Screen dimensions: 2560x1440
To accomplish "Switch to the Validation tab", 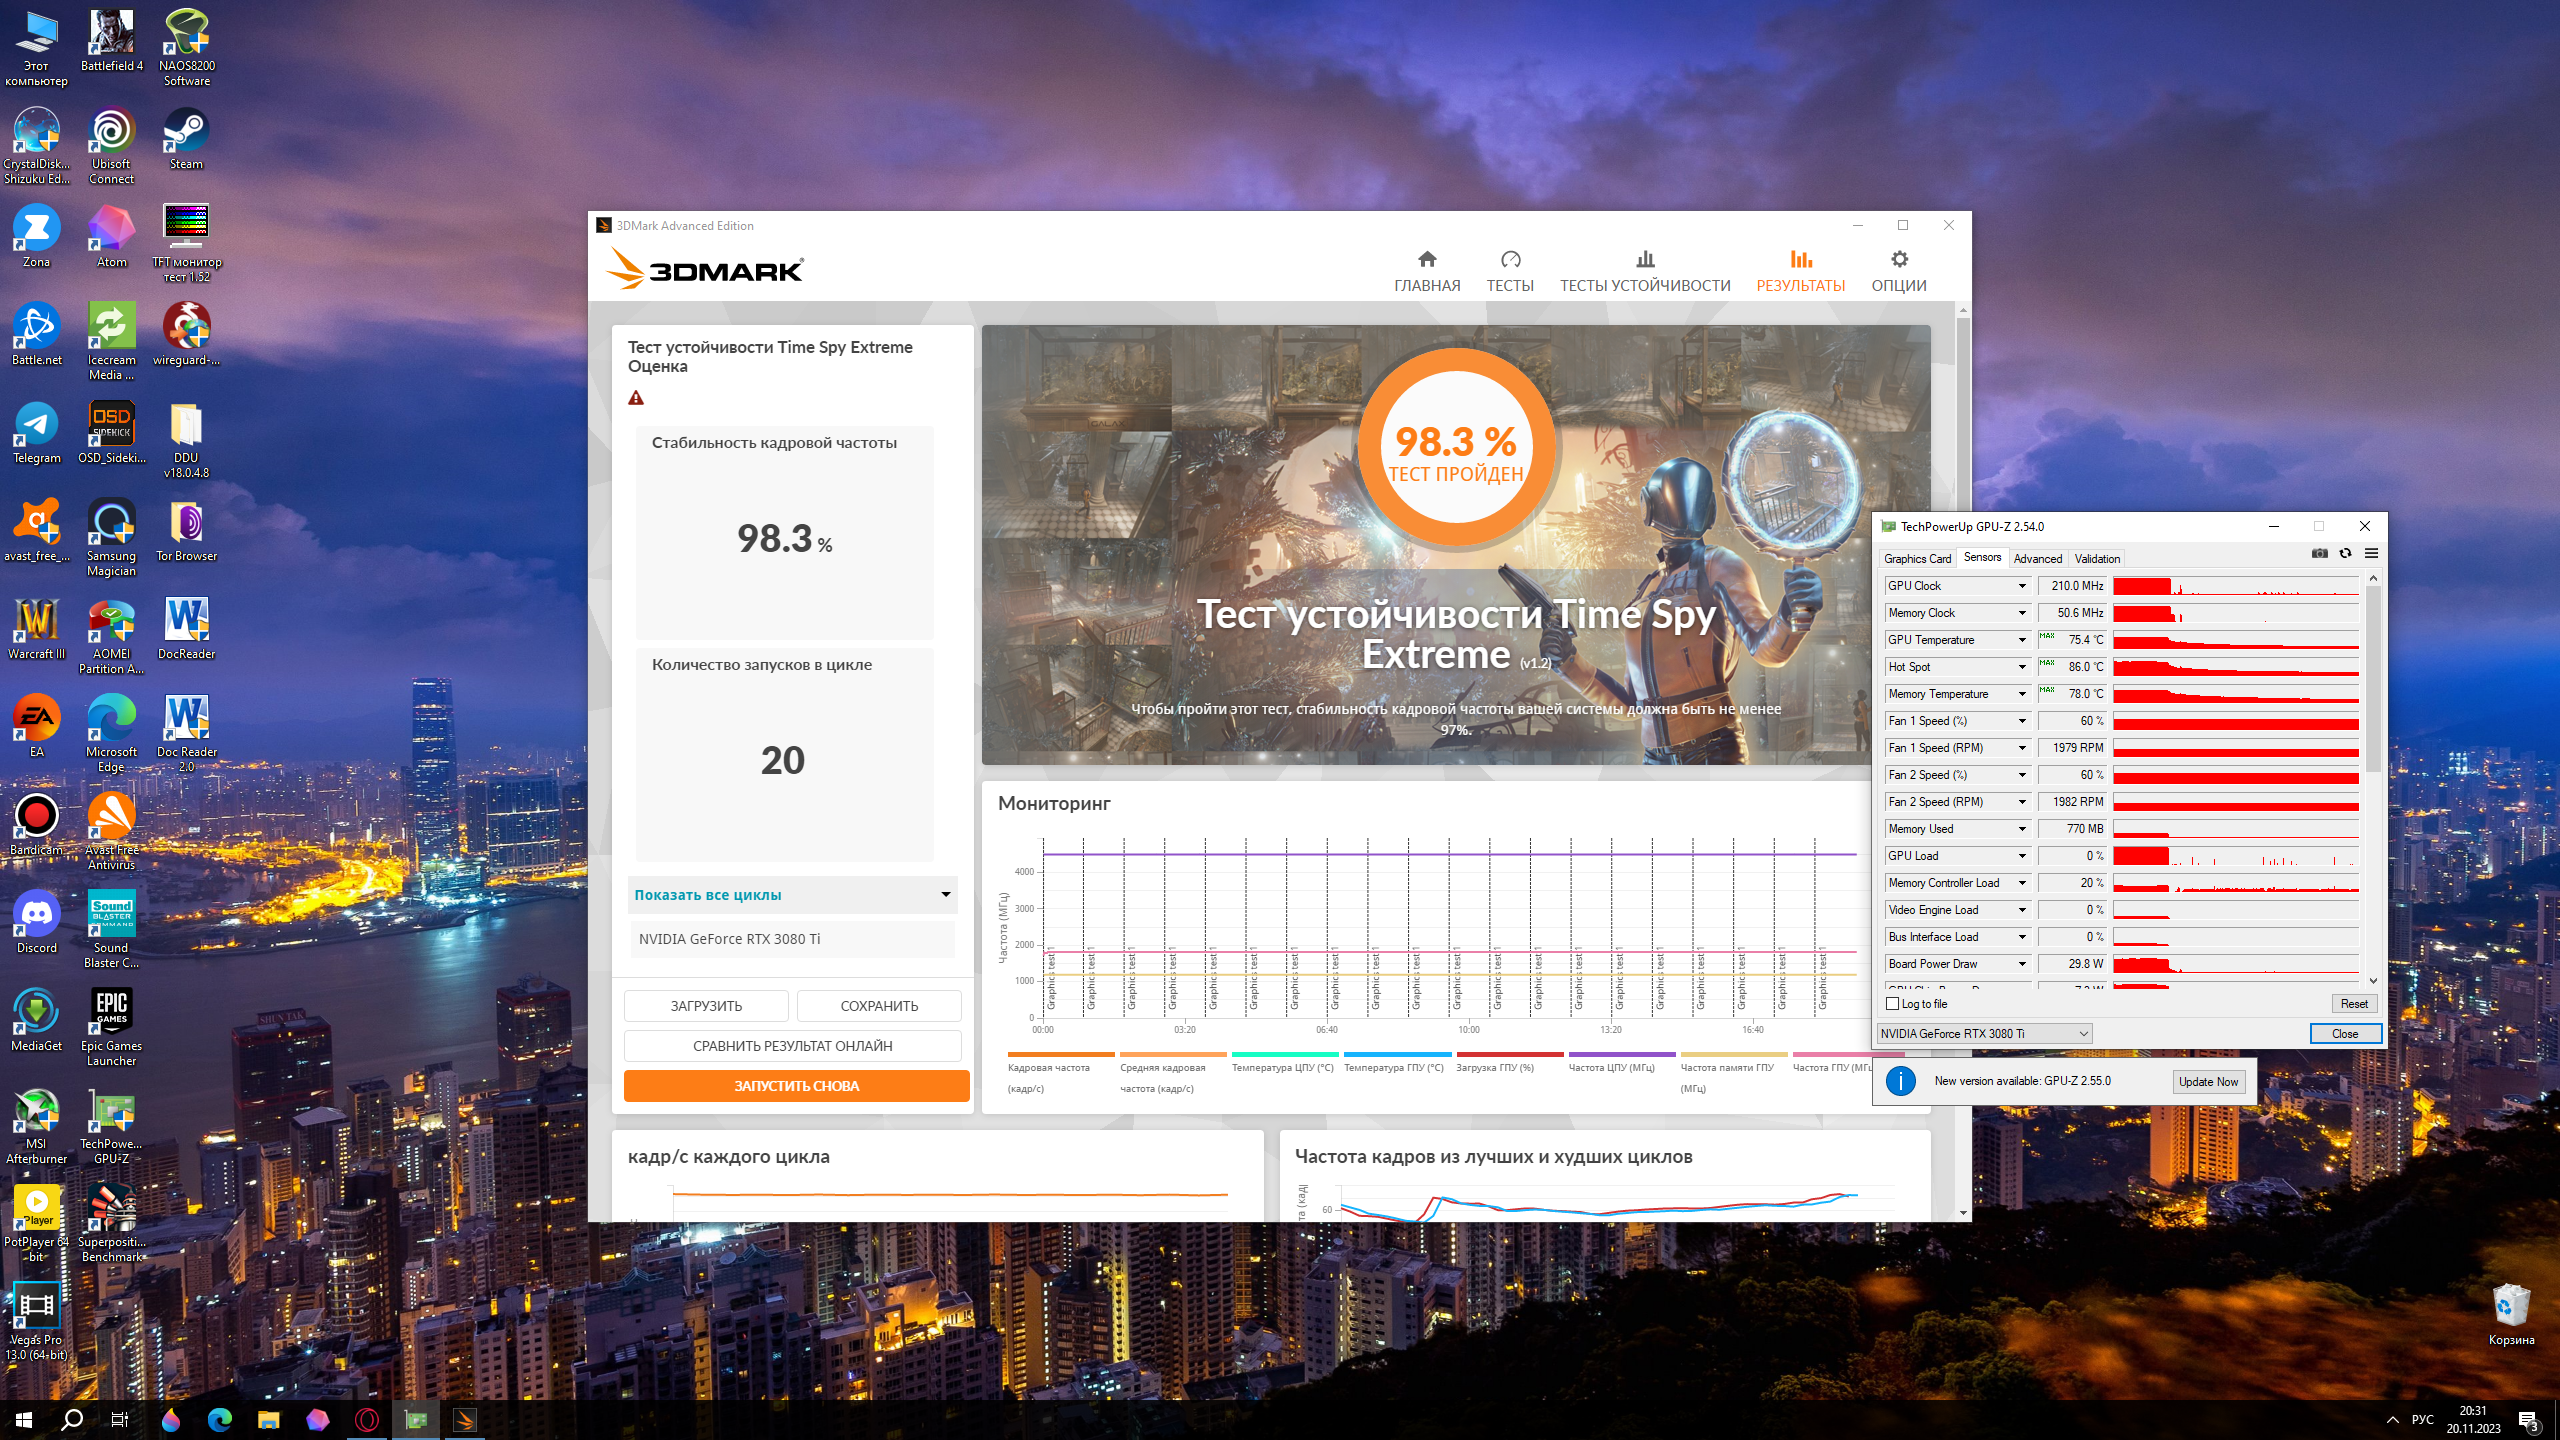I will coord(2096,559).
